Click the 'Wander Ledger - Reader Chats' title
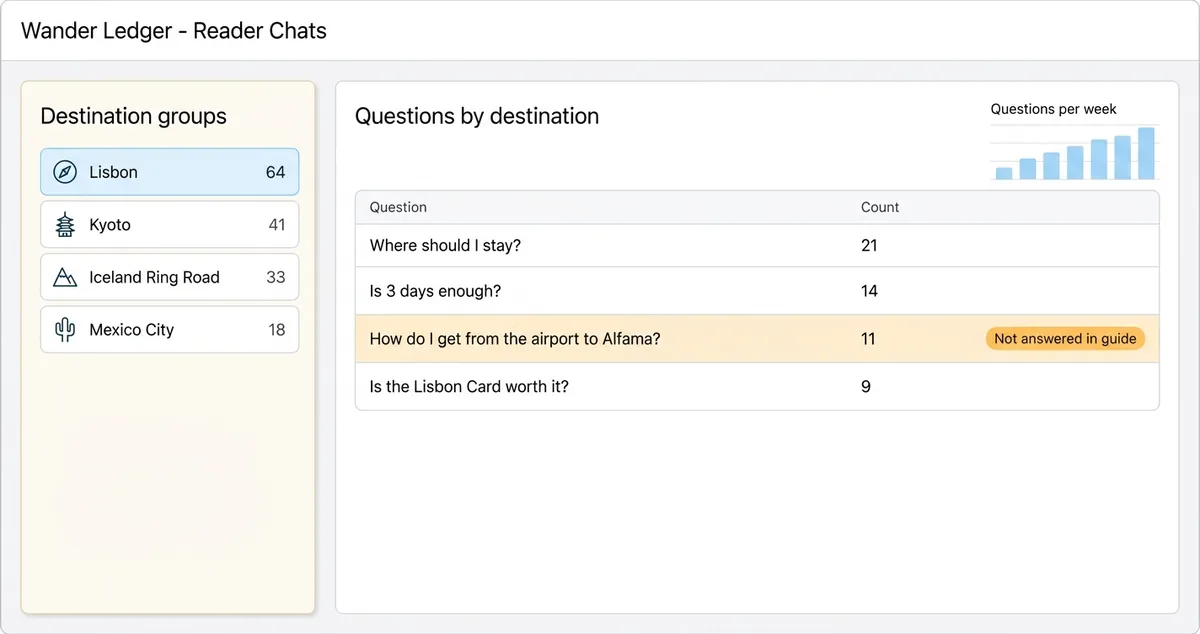 (174, 30)
